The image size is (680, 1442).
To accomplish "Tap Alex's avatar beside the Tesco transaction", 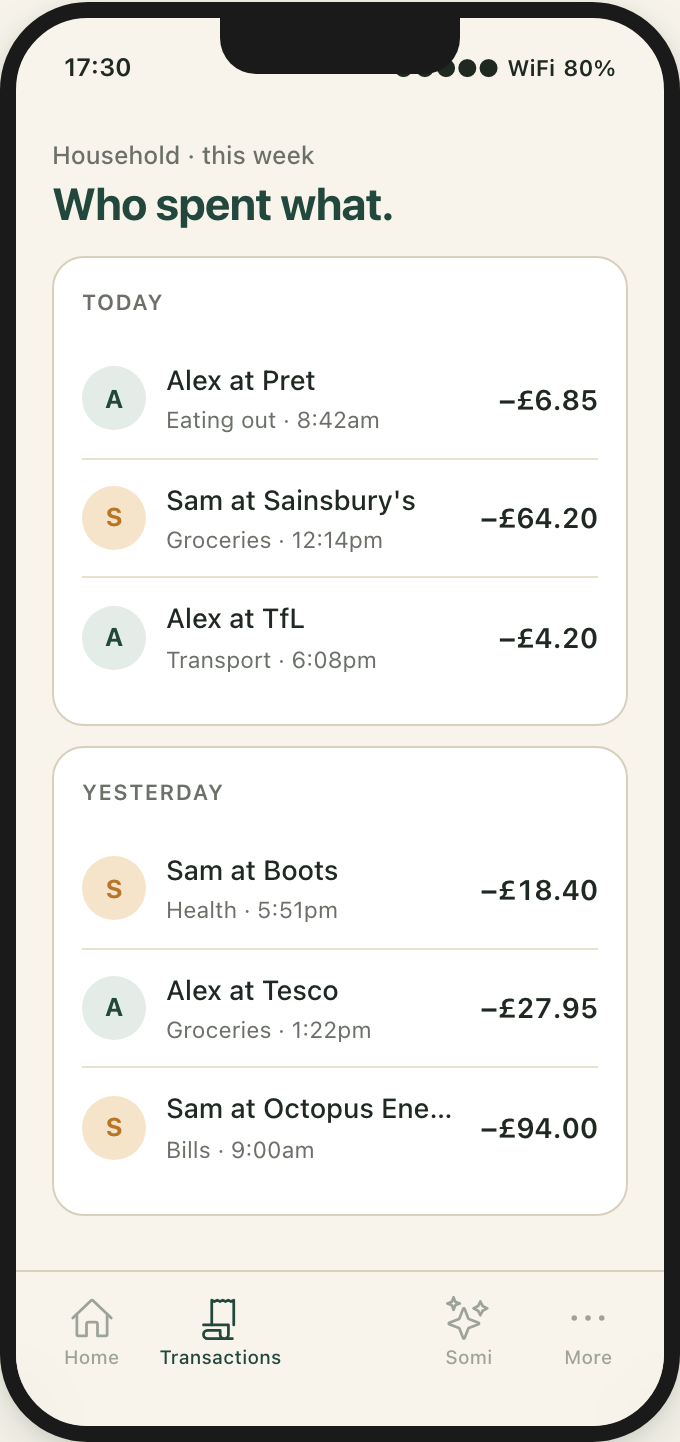I will pos(114,1008).
